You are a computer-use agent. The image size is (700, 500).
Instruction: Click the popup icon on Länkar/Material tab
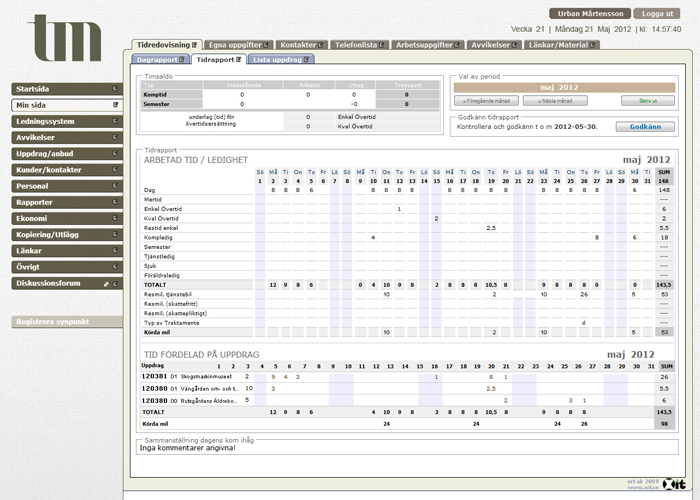pos(592,45)
